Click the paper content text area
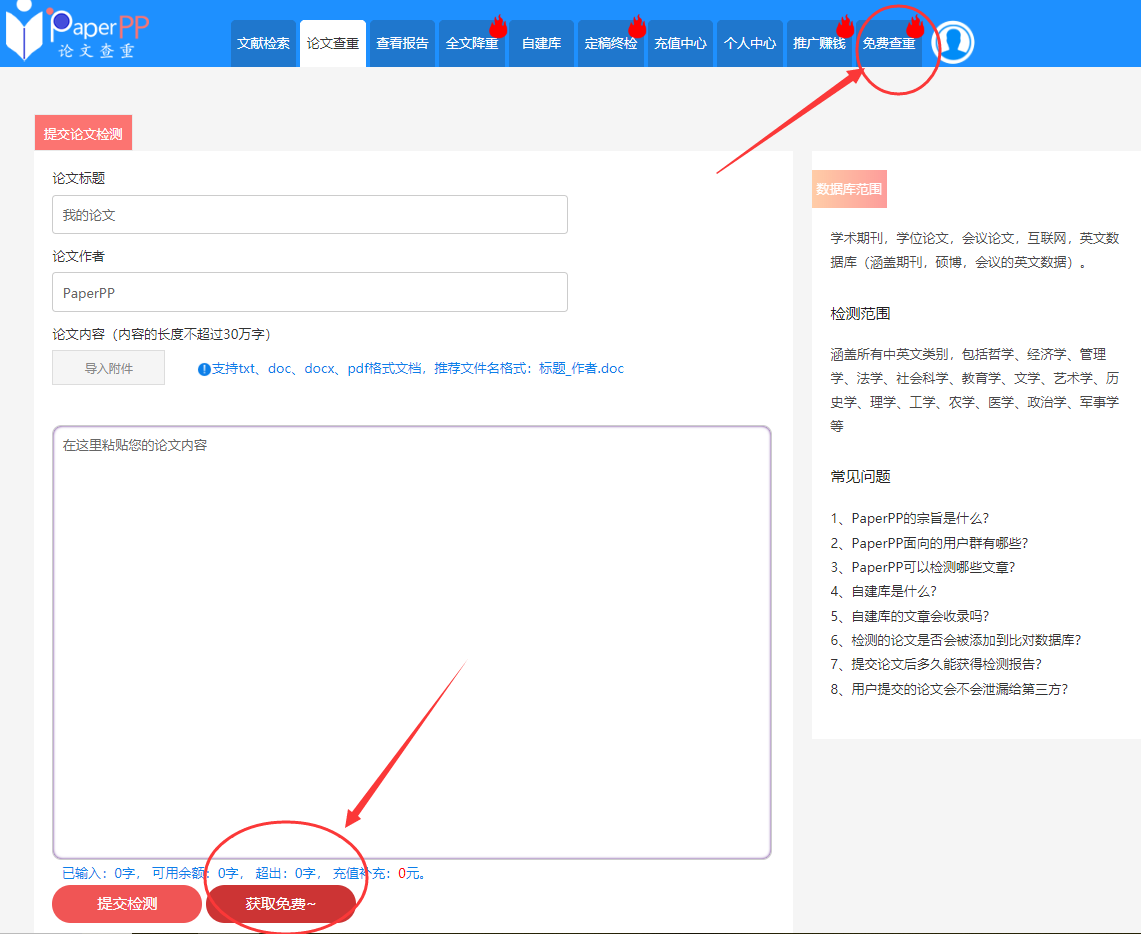 pyautogui.click(x=412, y=642)
